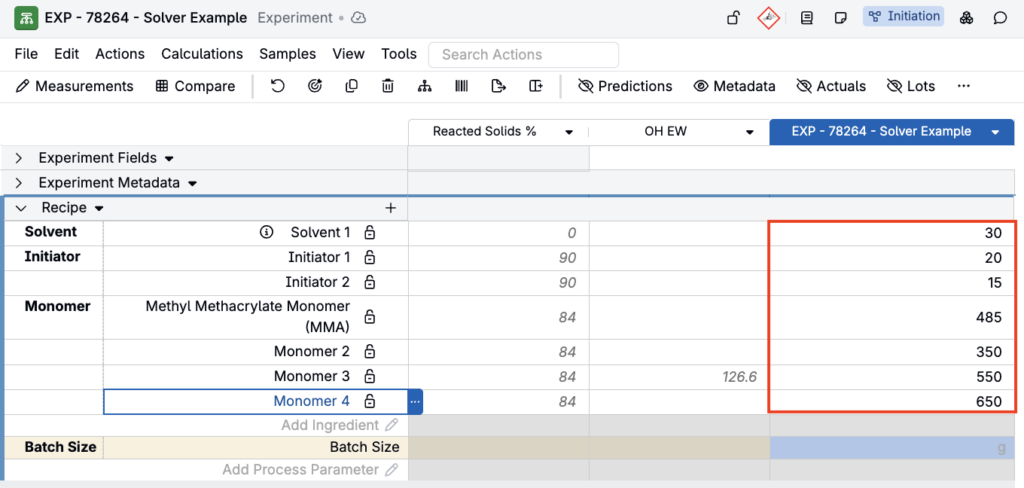This screenshot has height=488, width=1024.
Task: Collapse the Recipe section chevron
Action: click(21, 208)
